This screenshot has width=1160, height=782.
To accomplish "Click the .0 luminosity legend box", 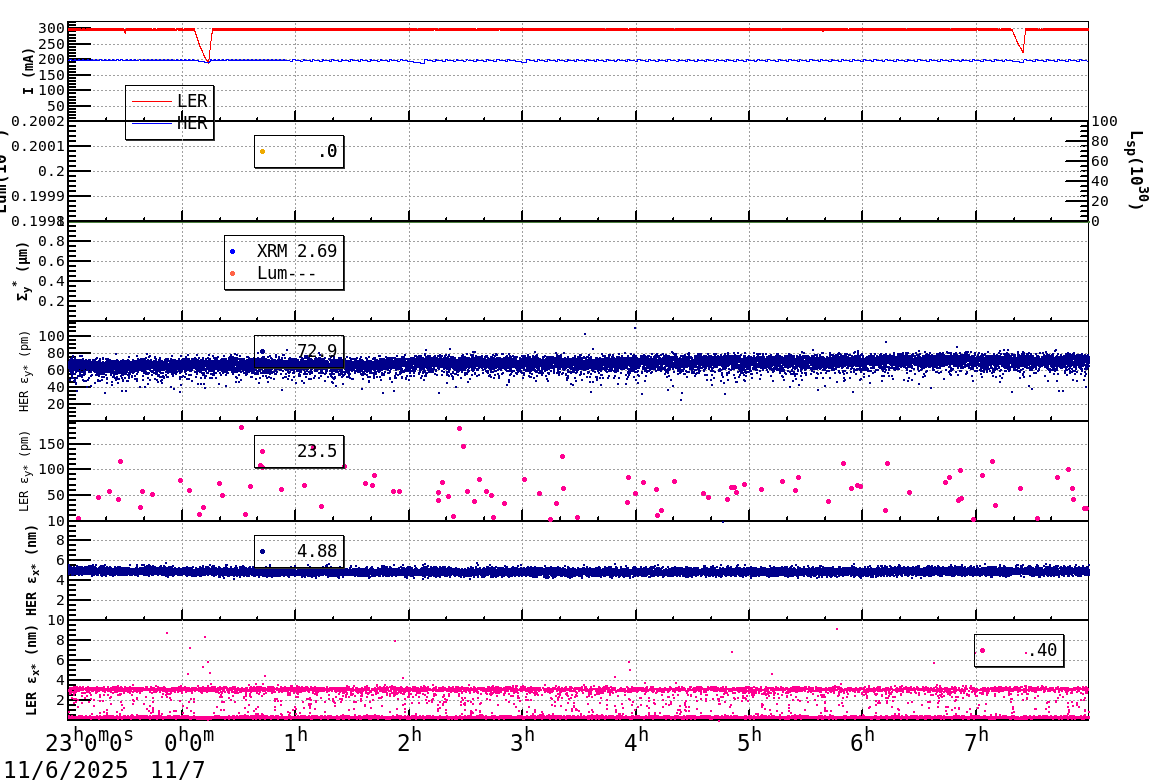I will tap(299, 152).
